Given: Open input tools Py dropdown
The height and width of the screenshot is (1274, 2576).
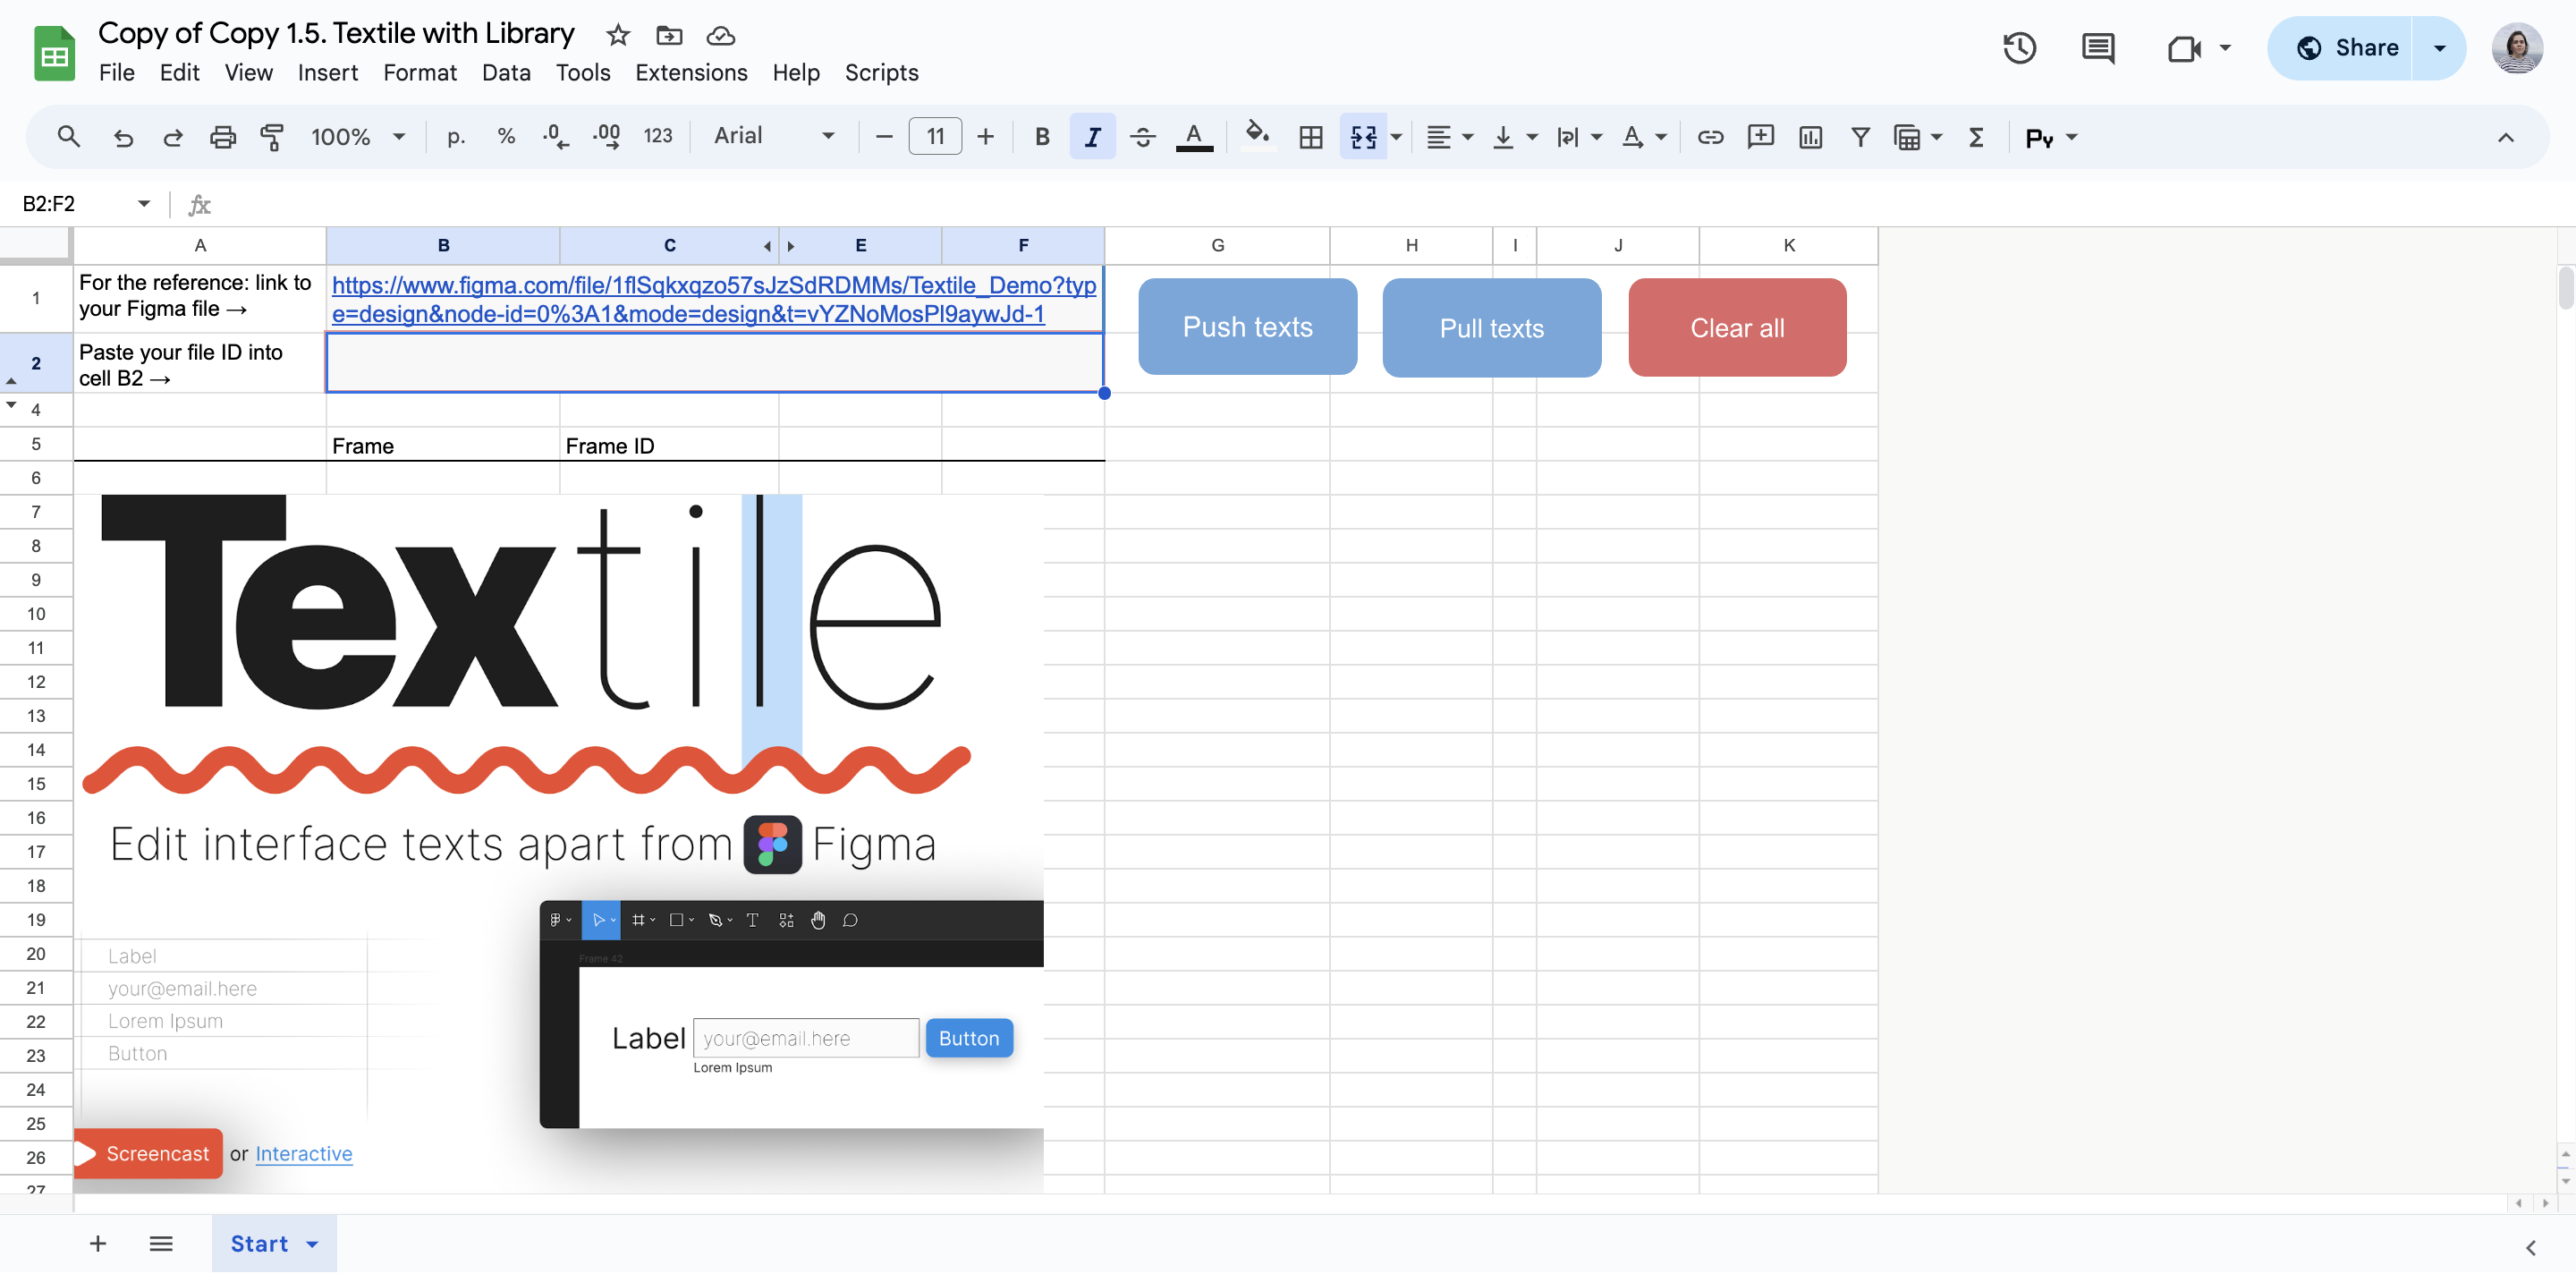Looking at the screenshot, I should pyautogui.click(x=2051, y=137).
